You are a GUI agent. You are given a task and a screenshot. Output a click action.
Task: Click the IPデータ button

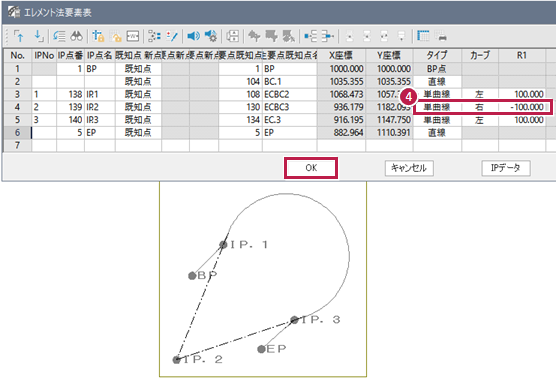(x=506, y=168)
